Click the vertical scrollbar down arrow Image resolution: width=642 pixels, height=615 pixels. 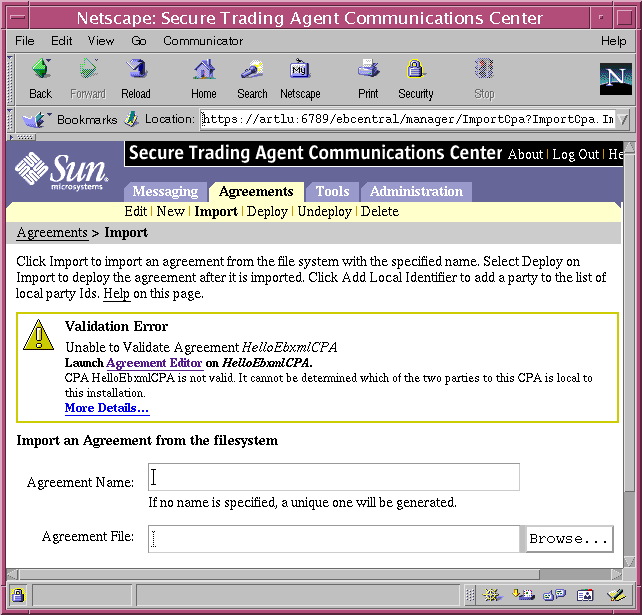coord(629,561)
